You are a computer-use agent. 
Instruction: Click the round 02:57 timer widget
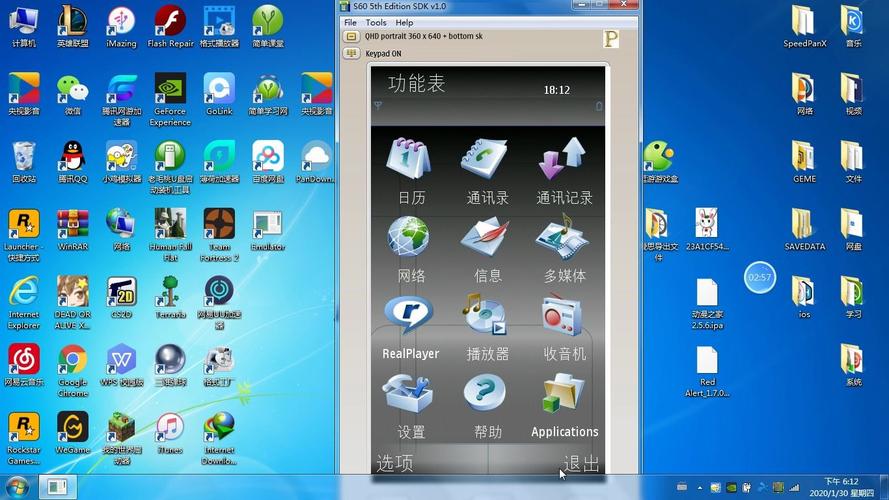pos(760,277)
